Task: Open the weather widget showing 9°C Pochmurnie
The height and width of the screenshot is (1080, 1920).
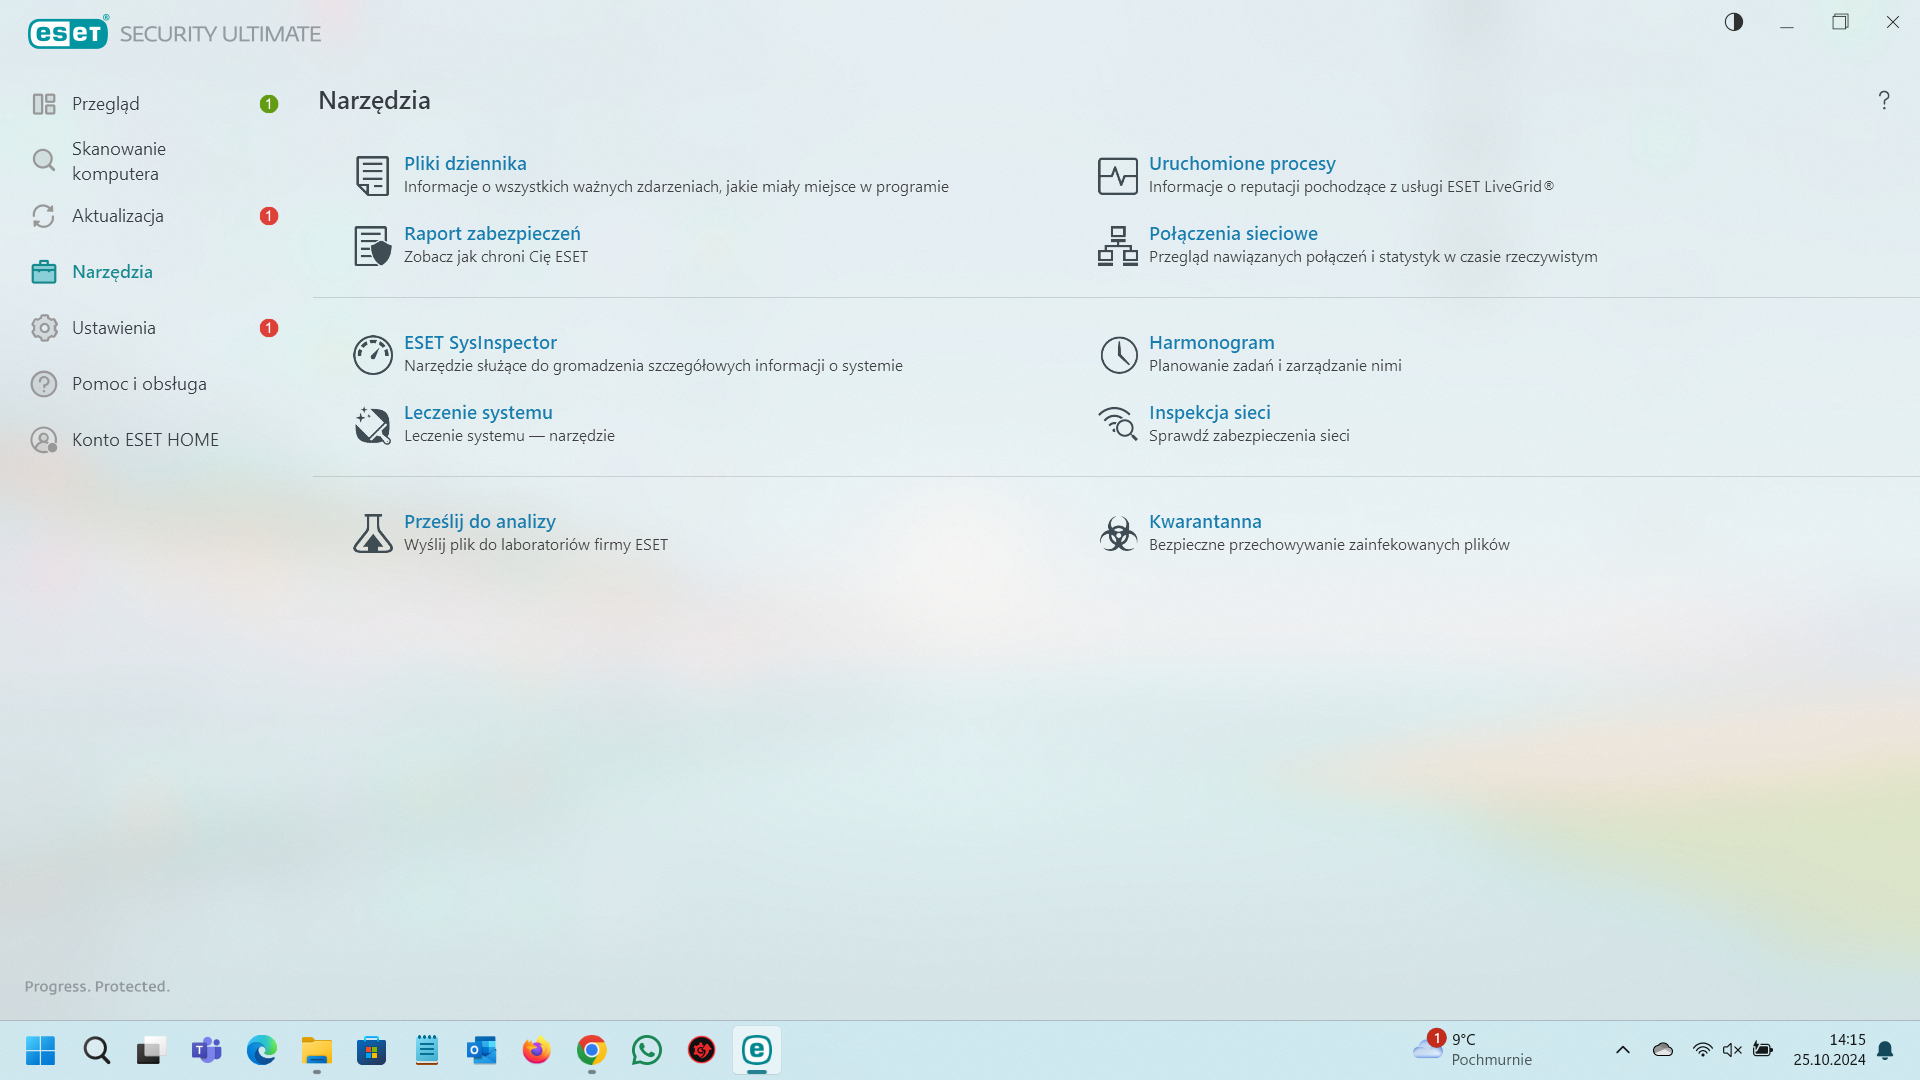Action: (x=1473, y=1050)
